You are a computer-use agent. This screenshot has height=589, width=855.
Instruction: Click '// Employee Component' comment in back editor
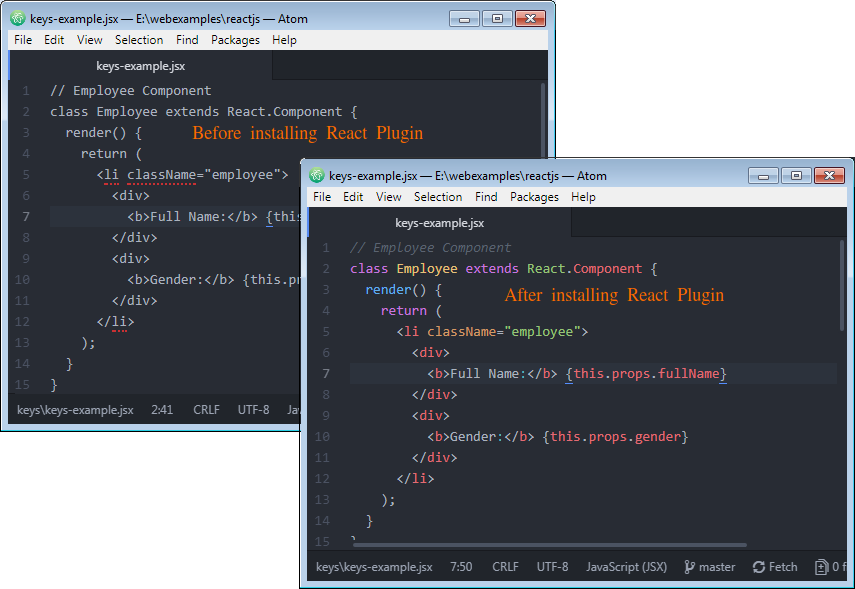[x=130, y=91]
